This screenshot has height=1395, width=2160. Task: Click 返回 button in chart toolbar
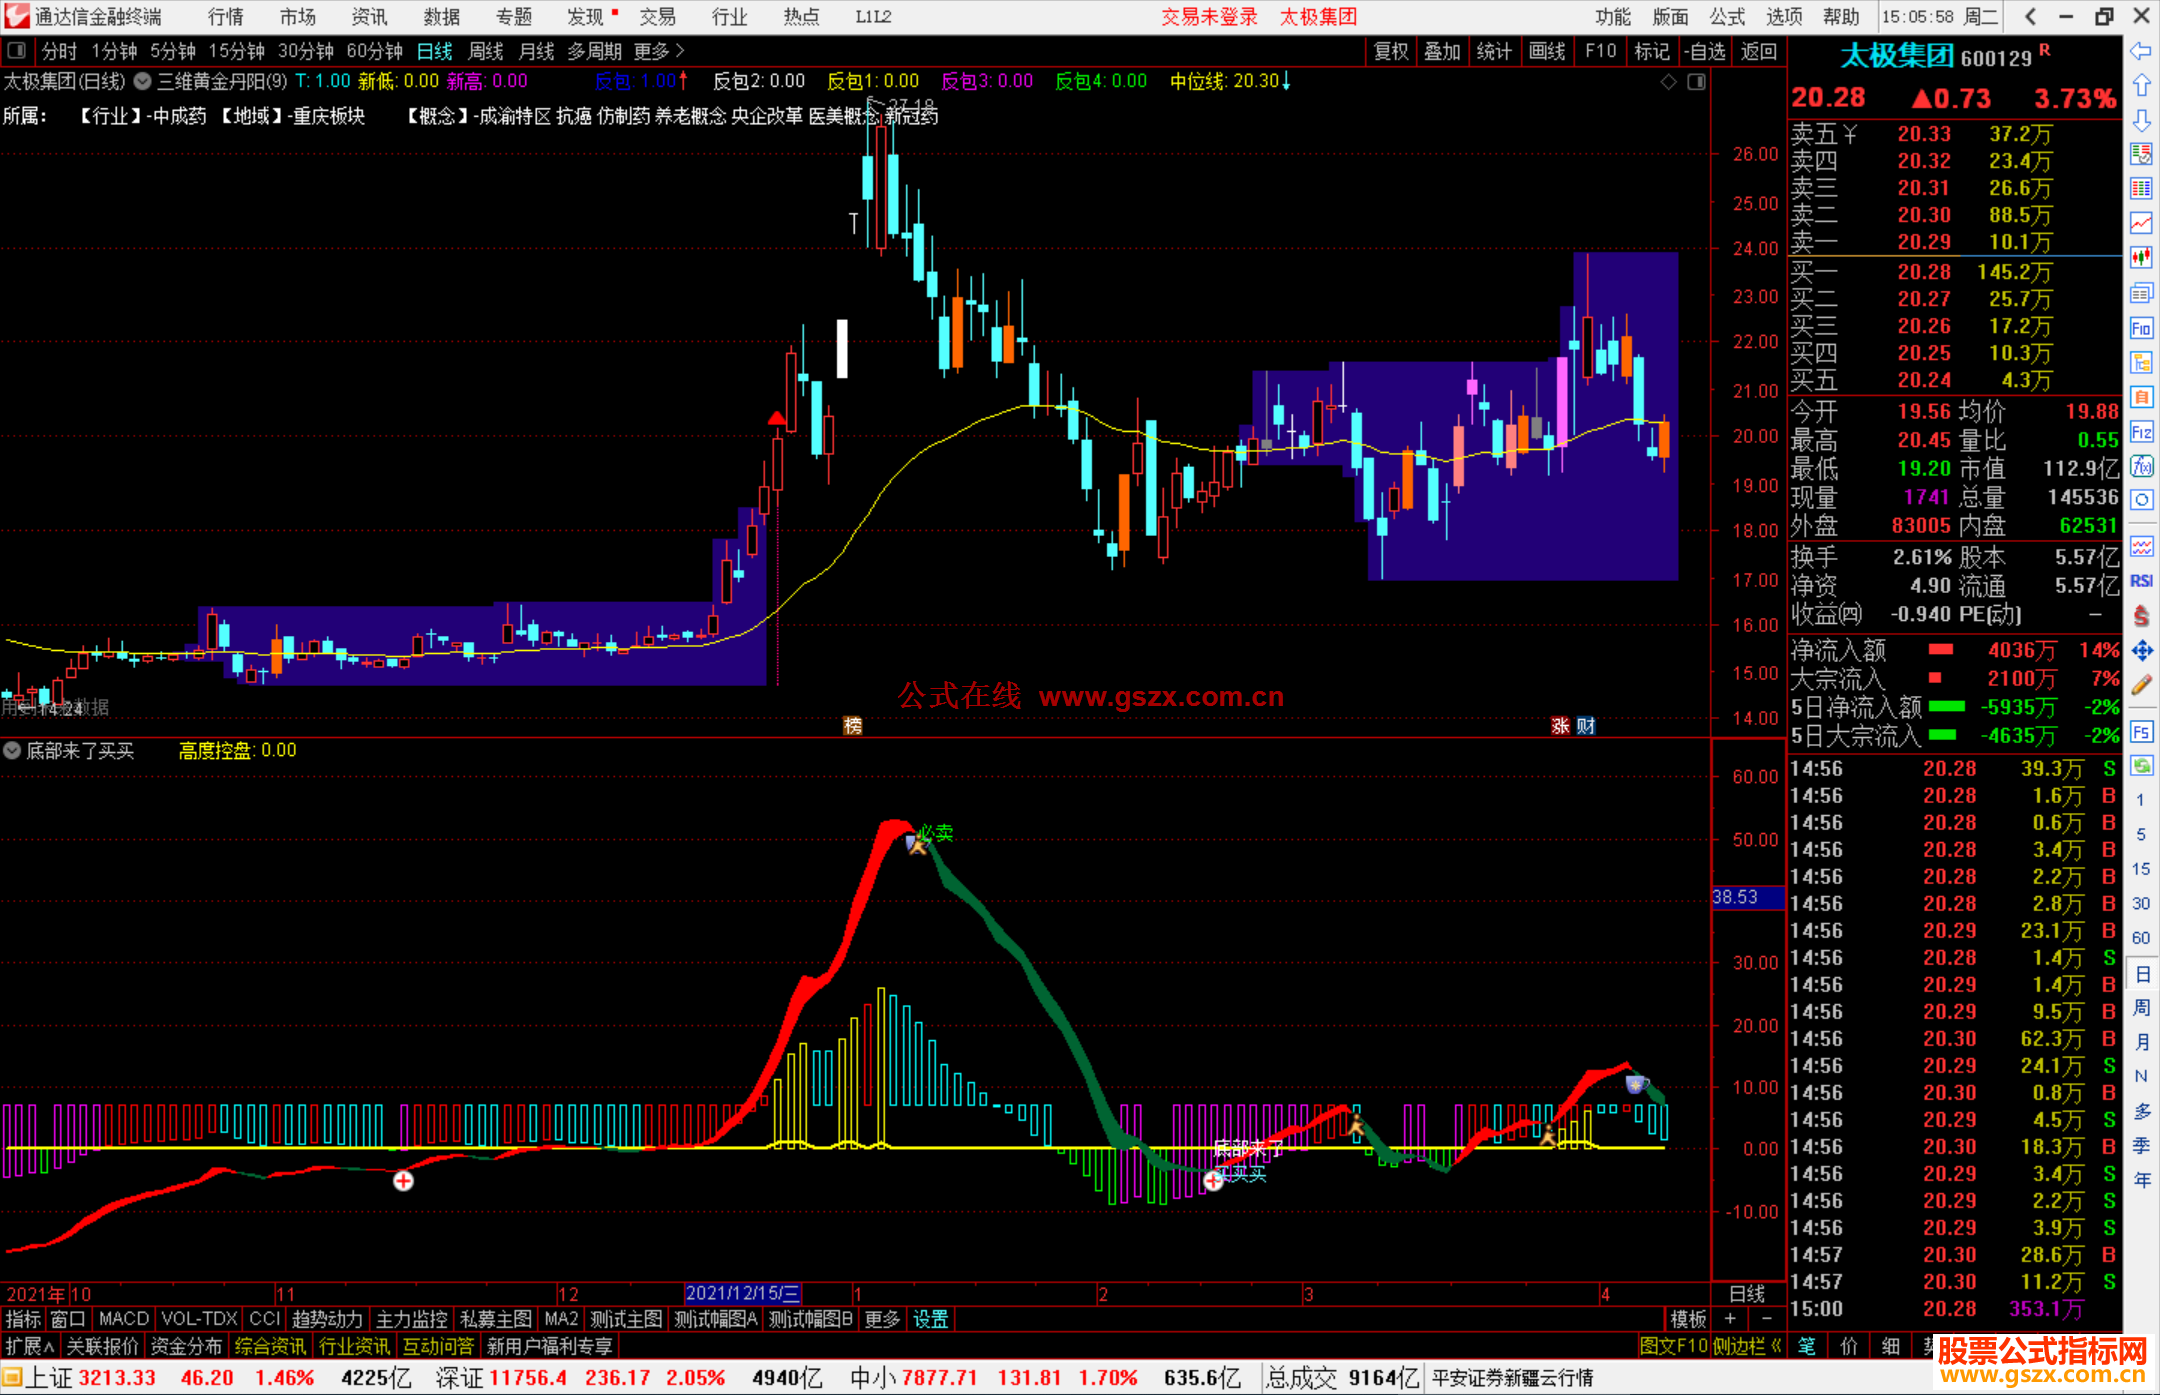point(1759,51)
